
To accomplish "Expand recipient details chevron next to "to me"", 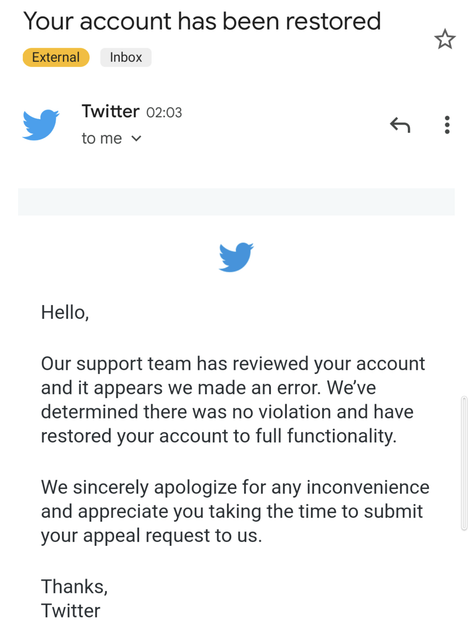I will 136,139.
